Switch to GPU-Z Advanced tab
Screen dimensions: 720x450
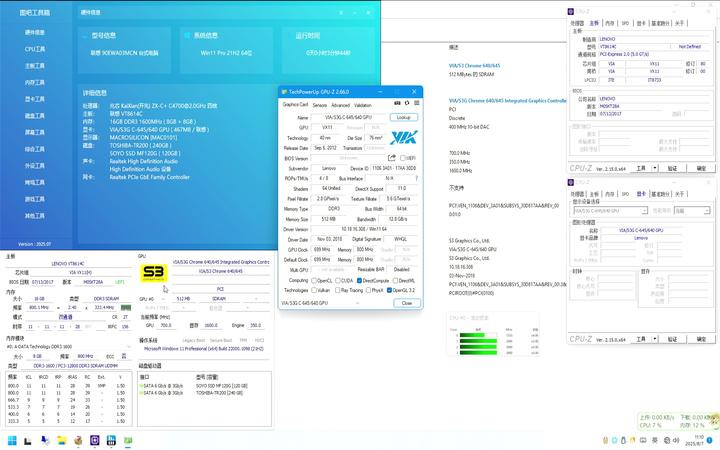tap(340, 105)
